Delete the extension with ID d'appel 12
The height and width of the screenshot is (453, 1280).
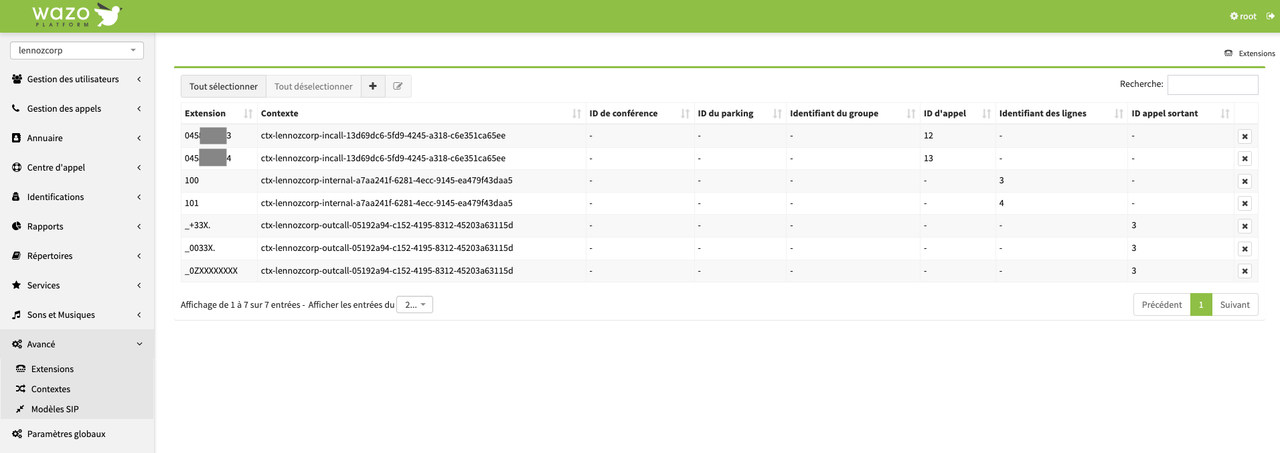point(1244,136)
